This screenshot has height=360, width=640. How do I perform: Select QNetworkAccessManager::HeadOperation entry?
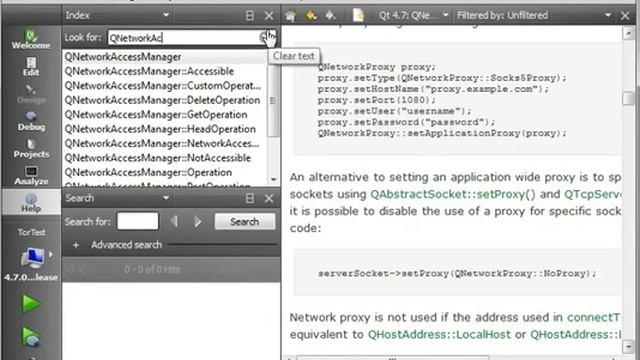coord(164,129)
